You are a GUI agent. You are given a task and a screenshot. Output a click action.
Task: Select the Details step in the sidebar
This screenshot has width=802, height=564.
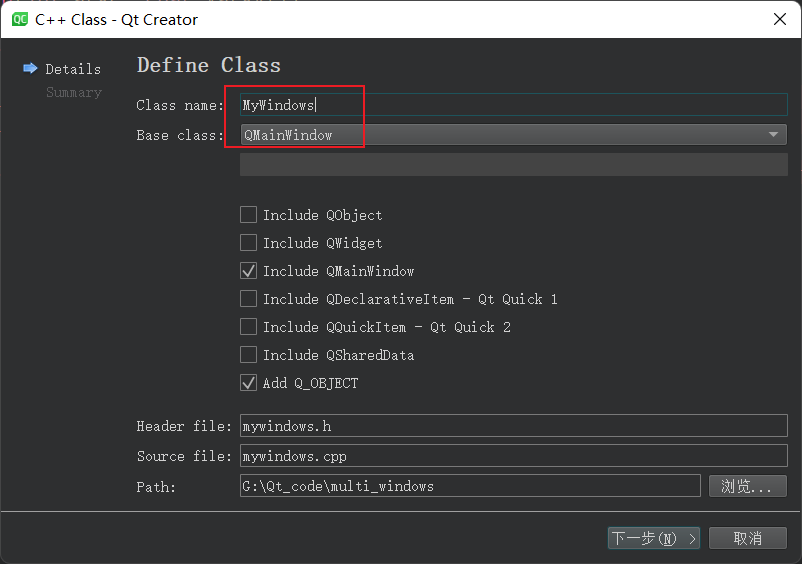pos(73,69)
